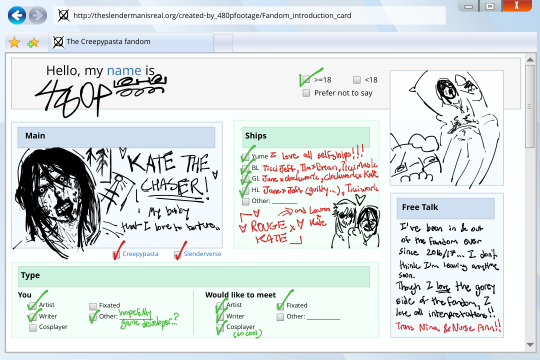Maximize the browser window
The width and height of the screenshot is (540, 360).
point(490,6)
